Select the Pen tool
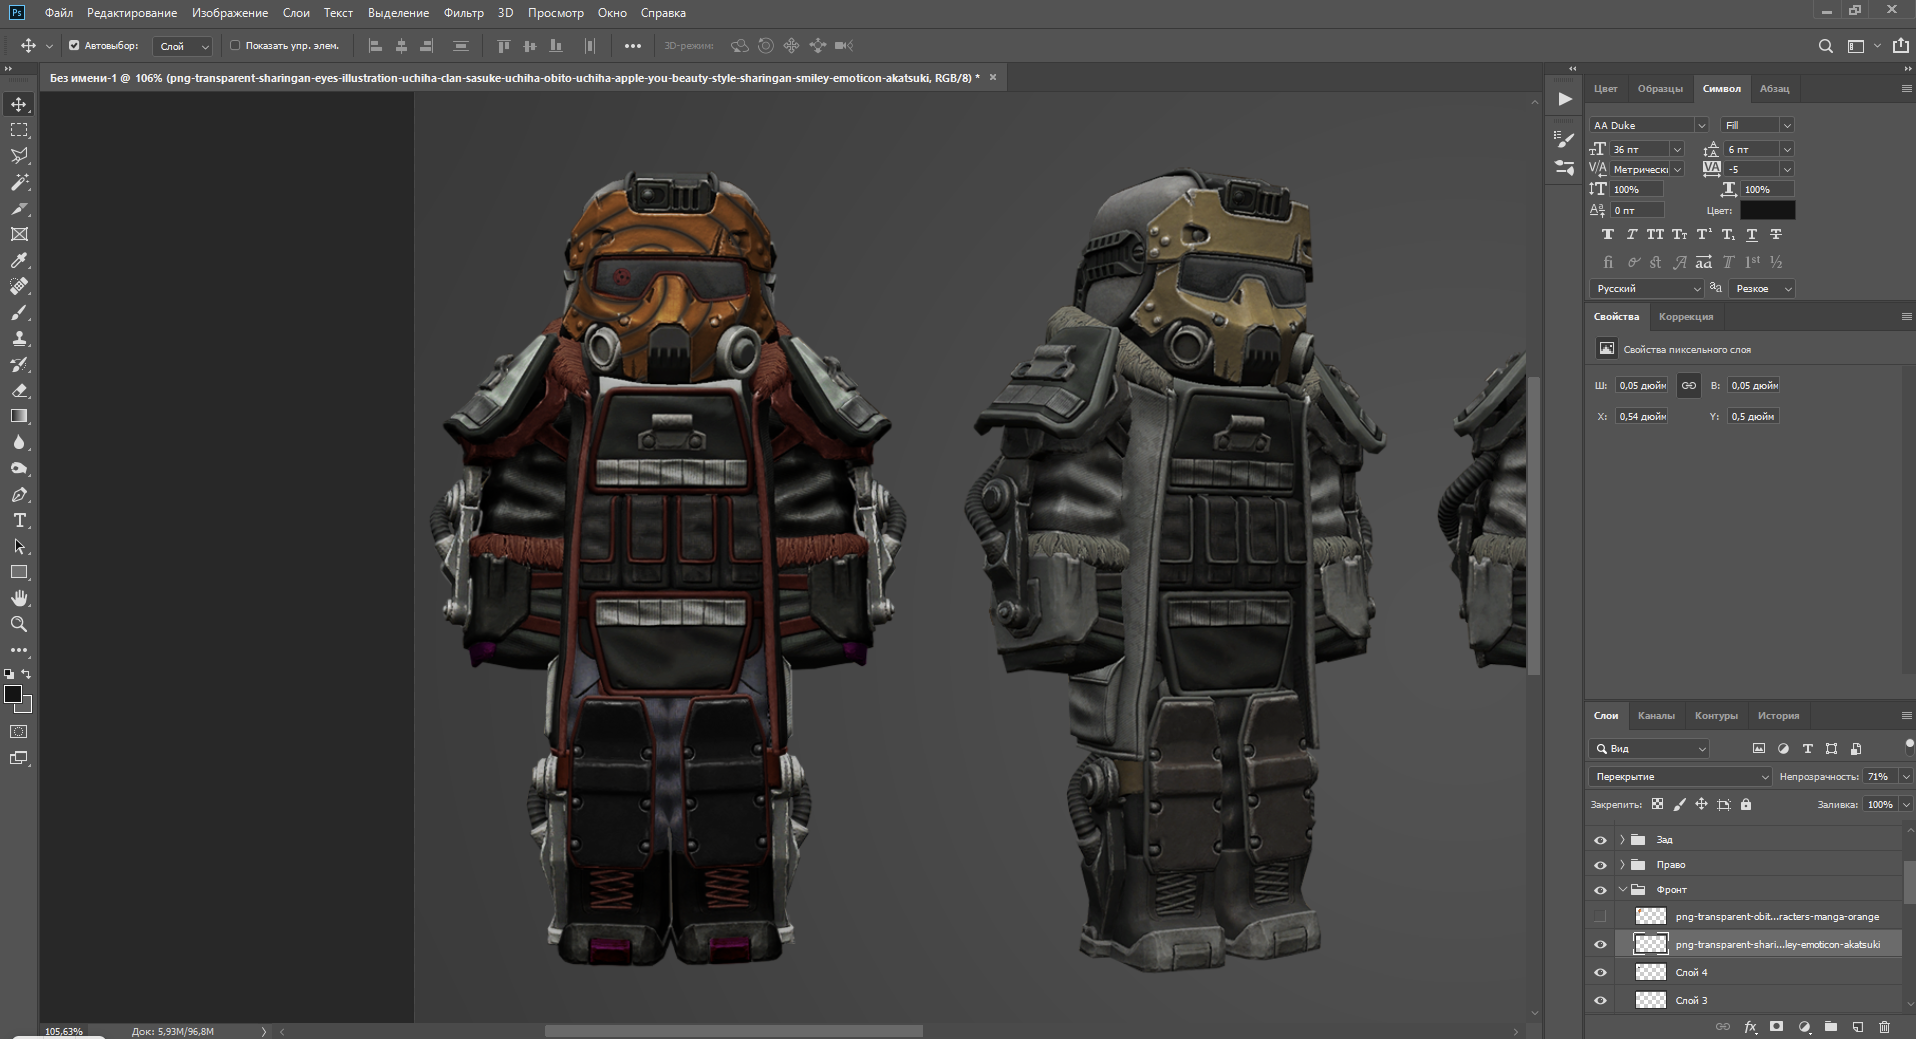This screenshot has height=1039, width=1916. (x=19, y=494)
